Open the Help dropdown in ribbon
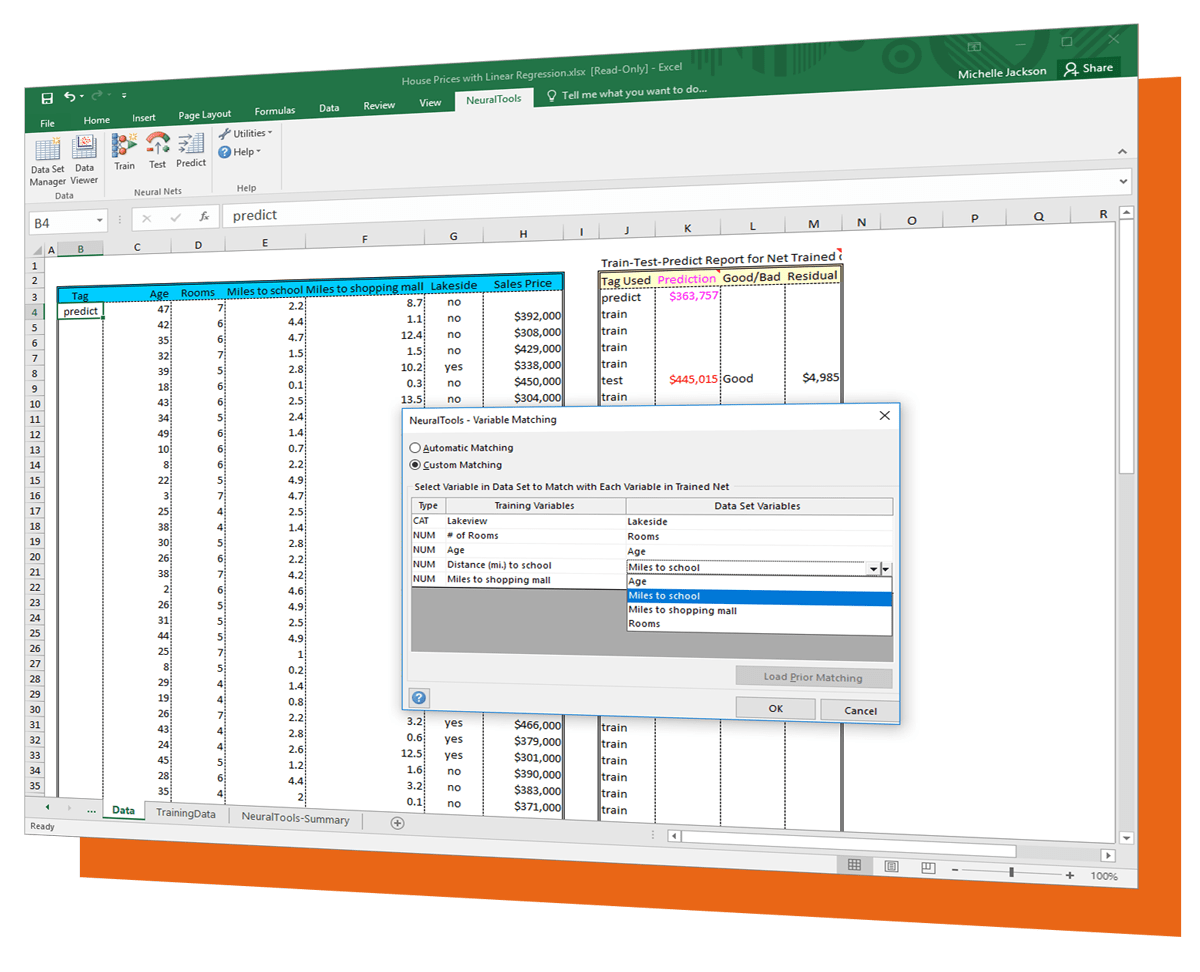 [x=239, y=152]
